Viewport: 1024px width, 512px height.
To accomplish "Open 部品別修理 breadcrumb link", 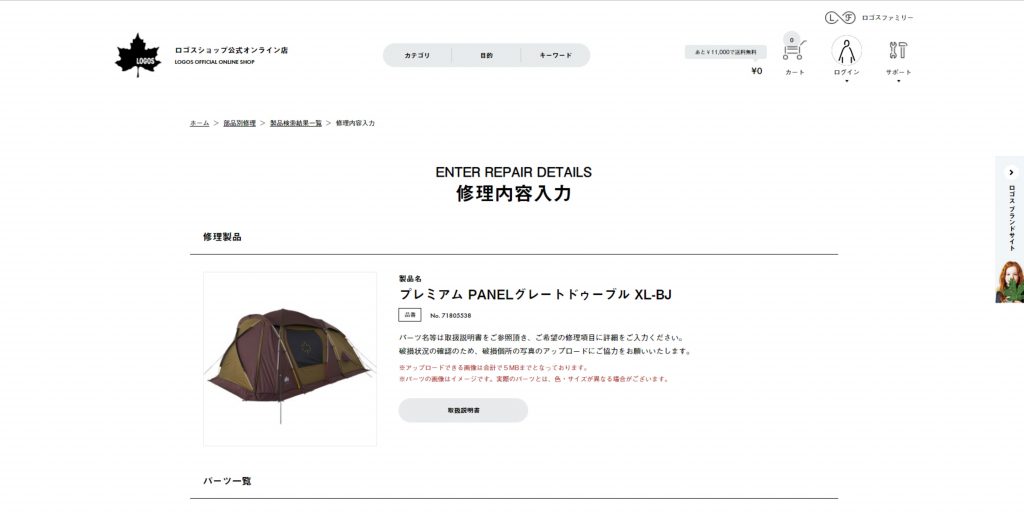I will pyautogui.click(x=240, y=123).
